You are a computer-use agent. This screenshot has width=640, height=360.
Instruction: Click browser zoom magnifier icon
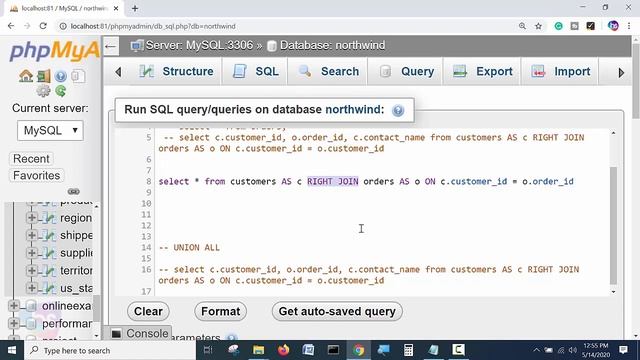tap(522, 26)
